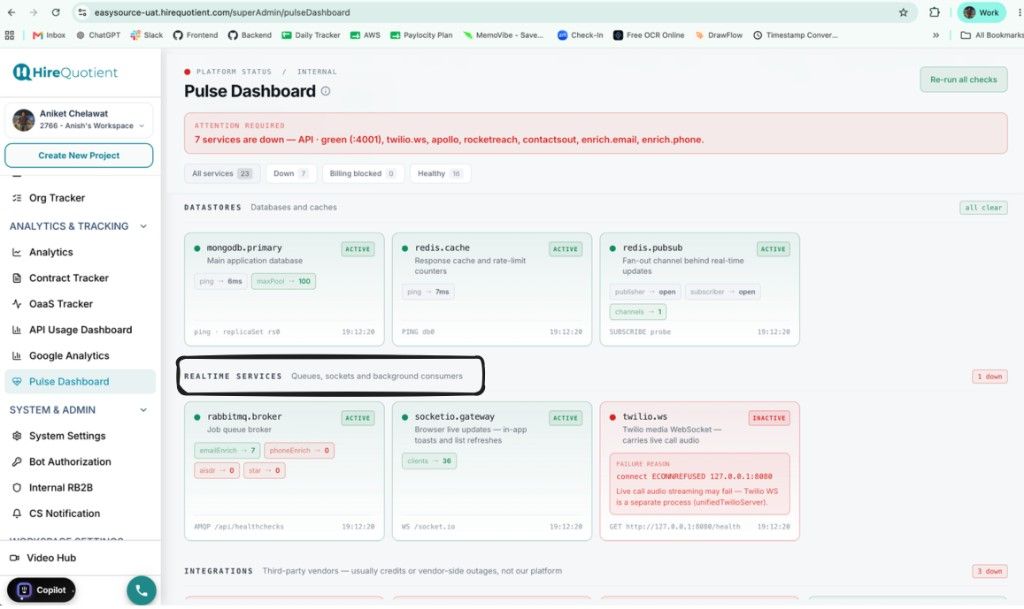This screenshot has width=1024, height=609.
Task: Select the Down filter tab
Action: pyautogui.click(x=291, y=174)
